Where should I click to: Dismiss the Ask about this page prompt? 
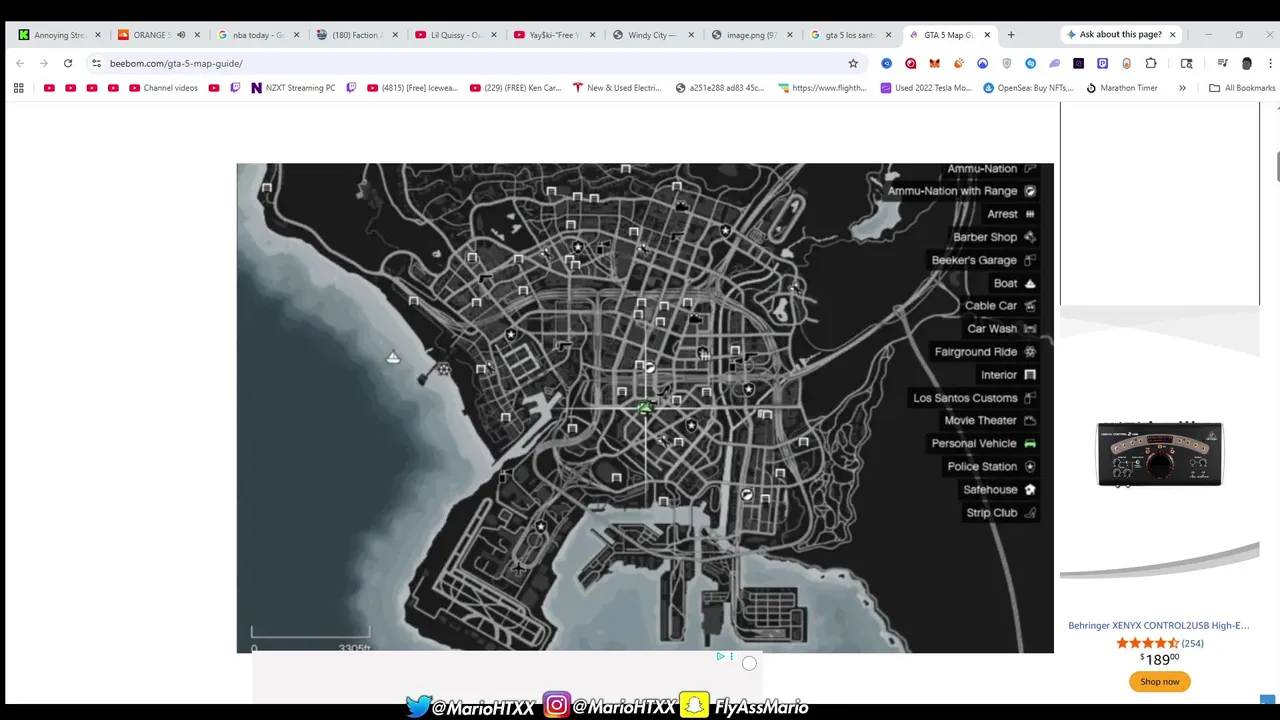[x=1172, y=35]
